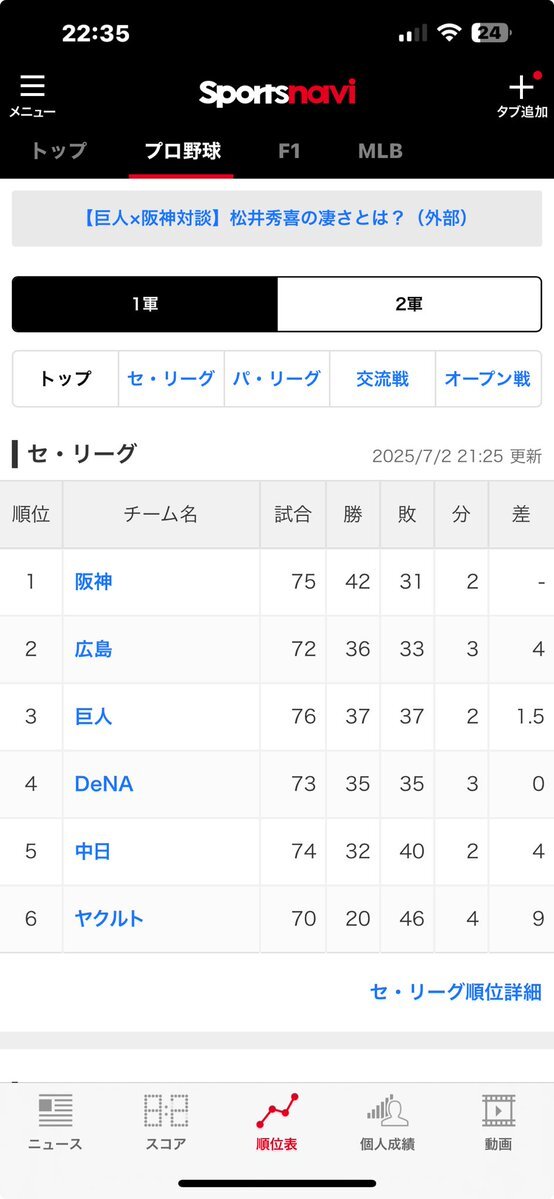Tap the plus タブ追加 icon

click(x=522, y=86)
